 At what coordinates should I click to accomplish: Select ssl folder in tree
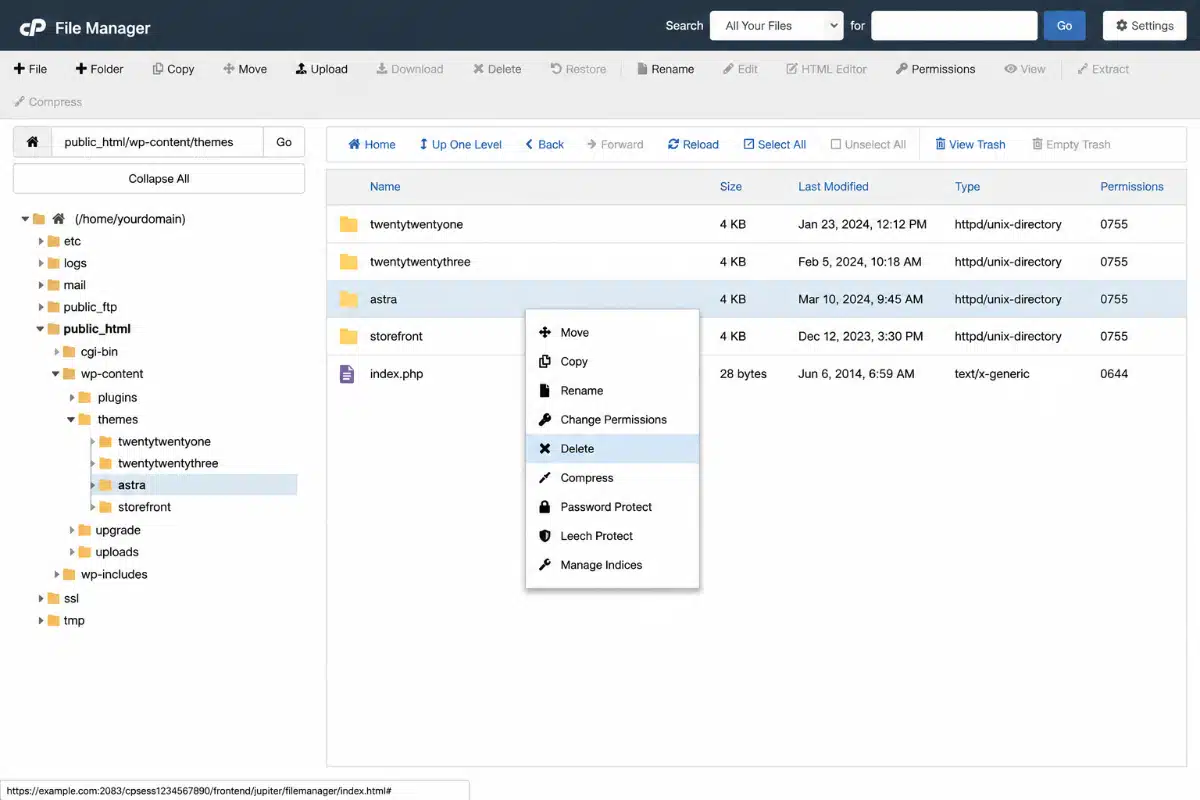(71, 598)
